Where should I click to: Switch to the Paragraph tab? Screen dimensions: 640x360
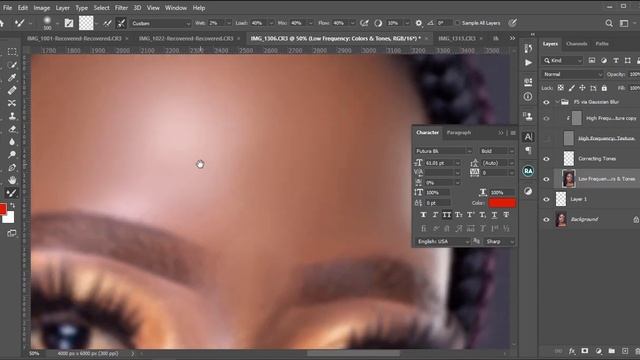click(x=459, y=133)
